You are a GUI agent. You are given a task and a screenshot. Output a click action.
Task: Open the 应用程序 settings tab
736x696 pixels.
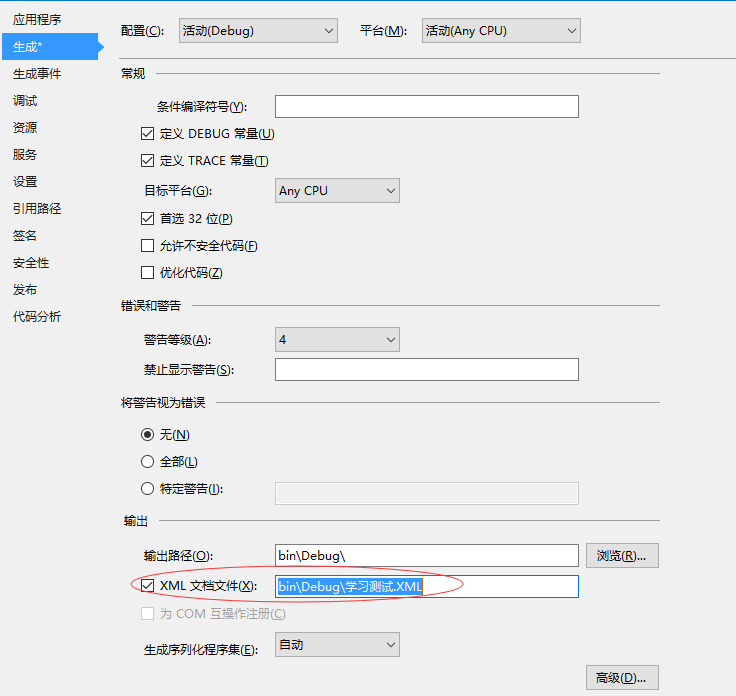point(37,20)
